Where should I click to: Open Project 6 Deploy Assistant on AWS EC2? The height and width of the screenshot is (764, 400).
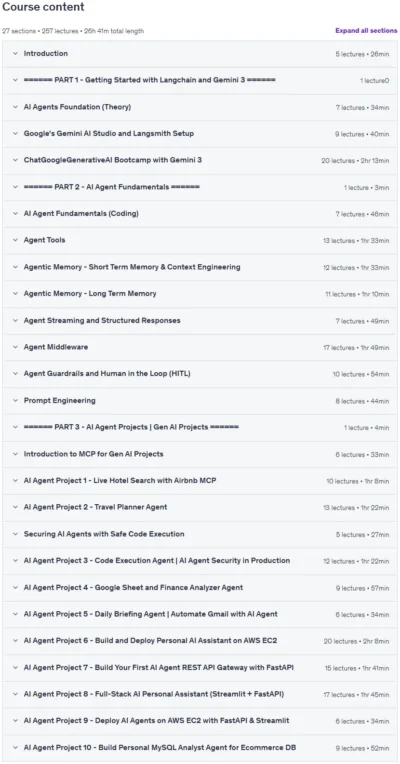(200, 641)
